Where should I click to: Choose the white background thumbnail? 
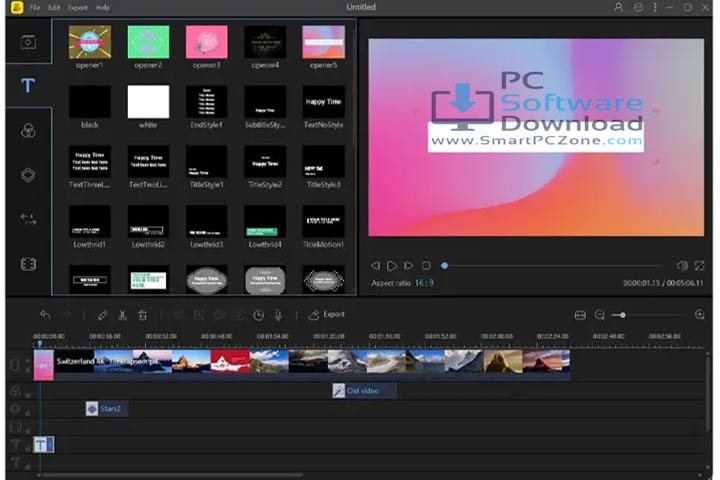click(x=148, y=102)
